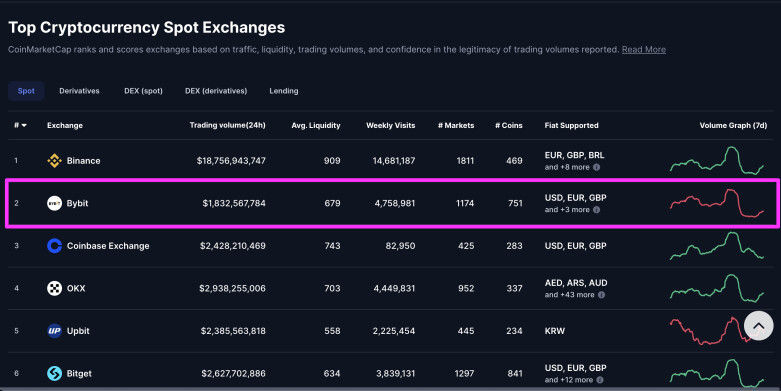The image size is (781, 391).
Task: Open the Binance exchange link
Action: pyautogui.click(x=84, y=161)
